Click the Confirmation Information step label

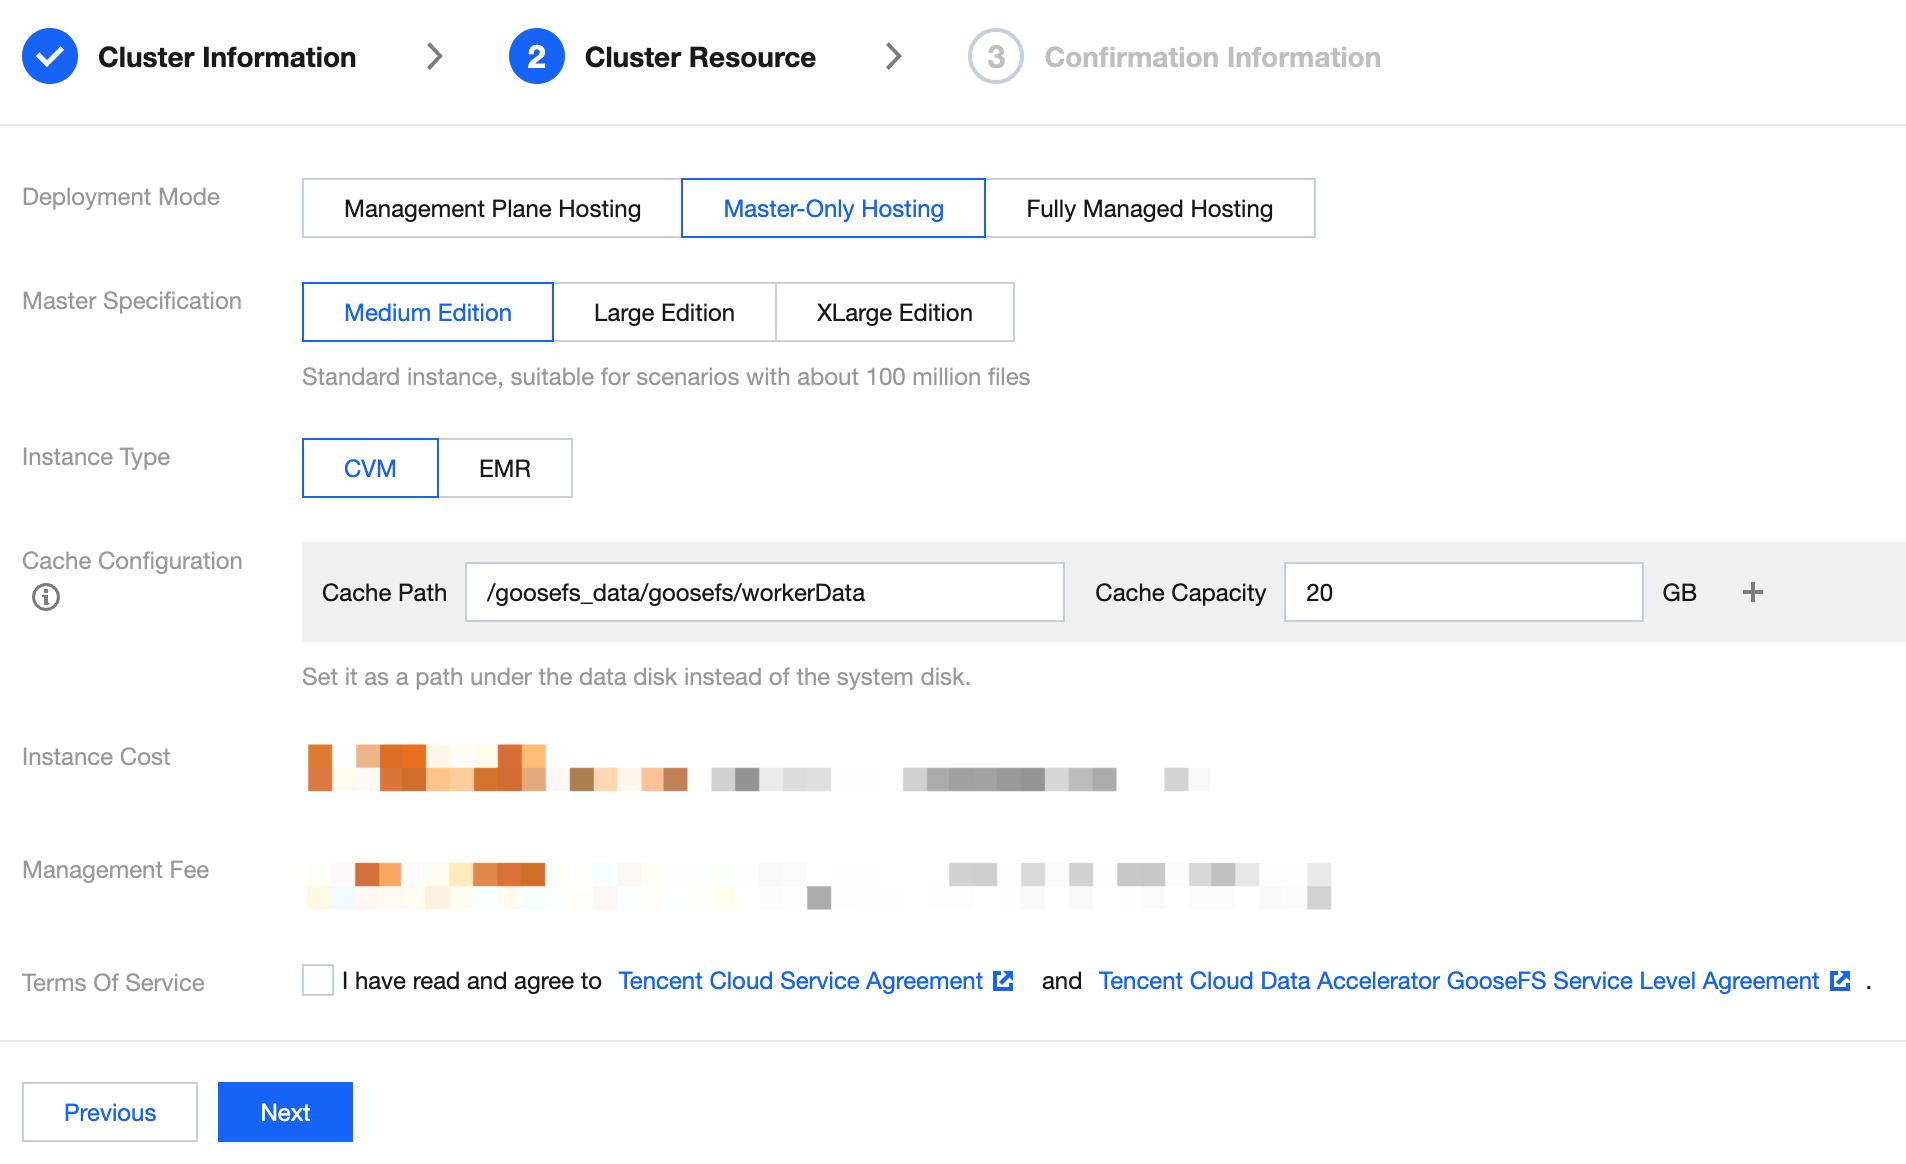pos(1213,57)
